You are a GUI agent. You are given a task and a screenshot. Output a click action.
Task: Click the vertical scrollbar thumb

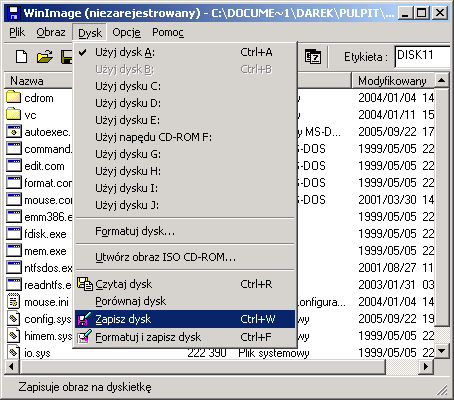442,207
